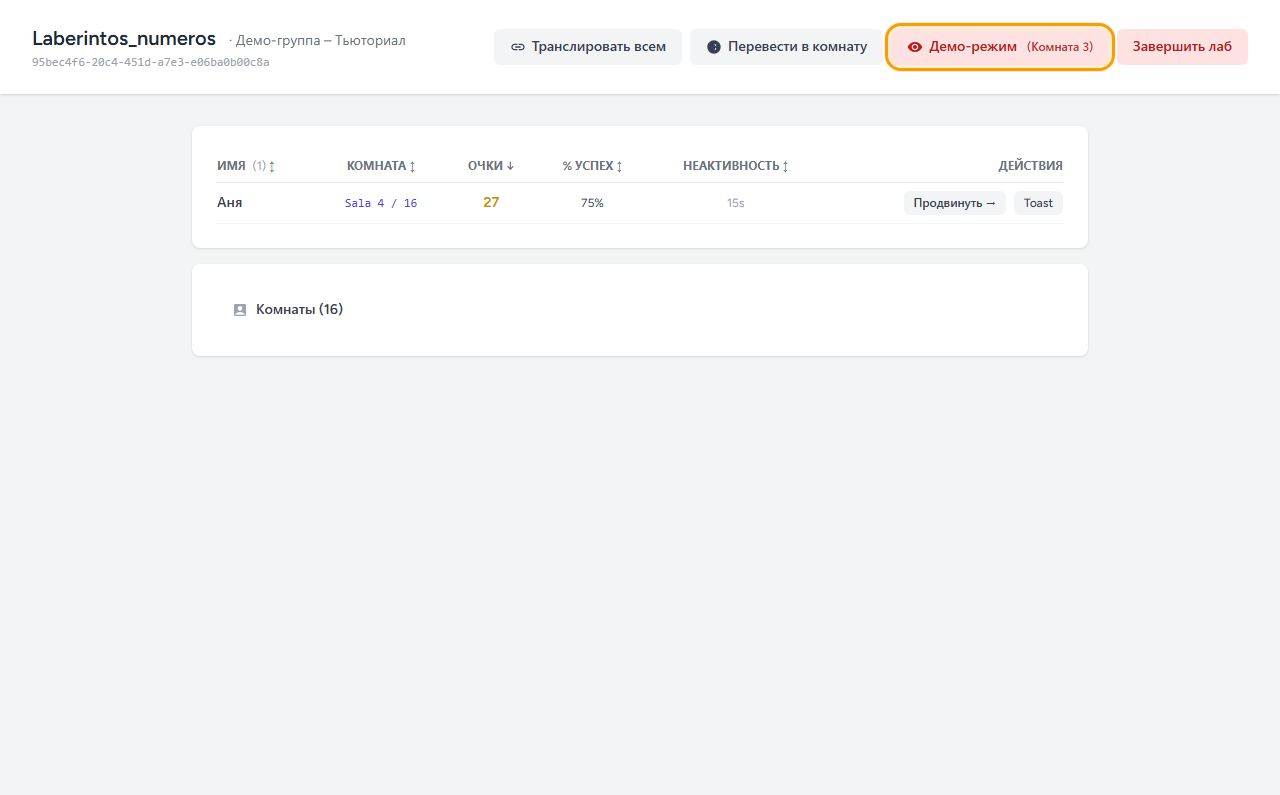Expand the Комнаты (16) section

click(640, 310)
